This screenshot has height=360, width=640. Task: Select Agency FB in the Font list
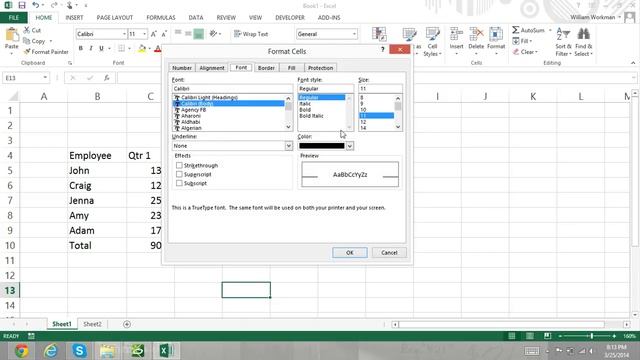point(193,110)
